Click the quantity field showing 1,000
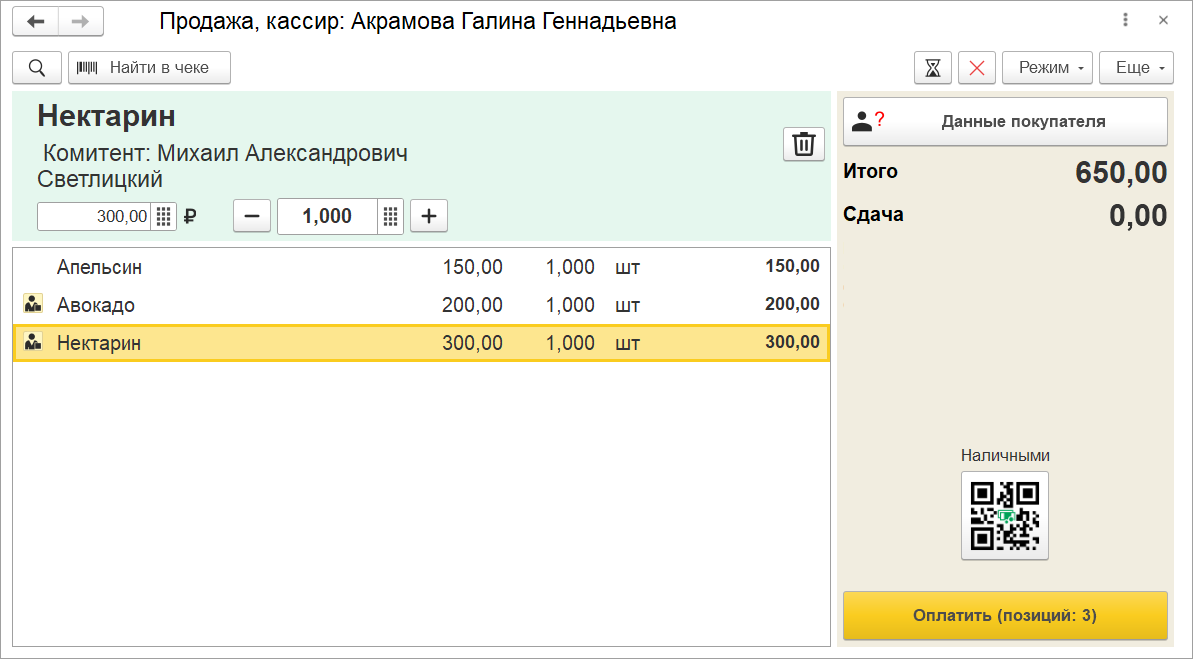 (x=327, y=216)
